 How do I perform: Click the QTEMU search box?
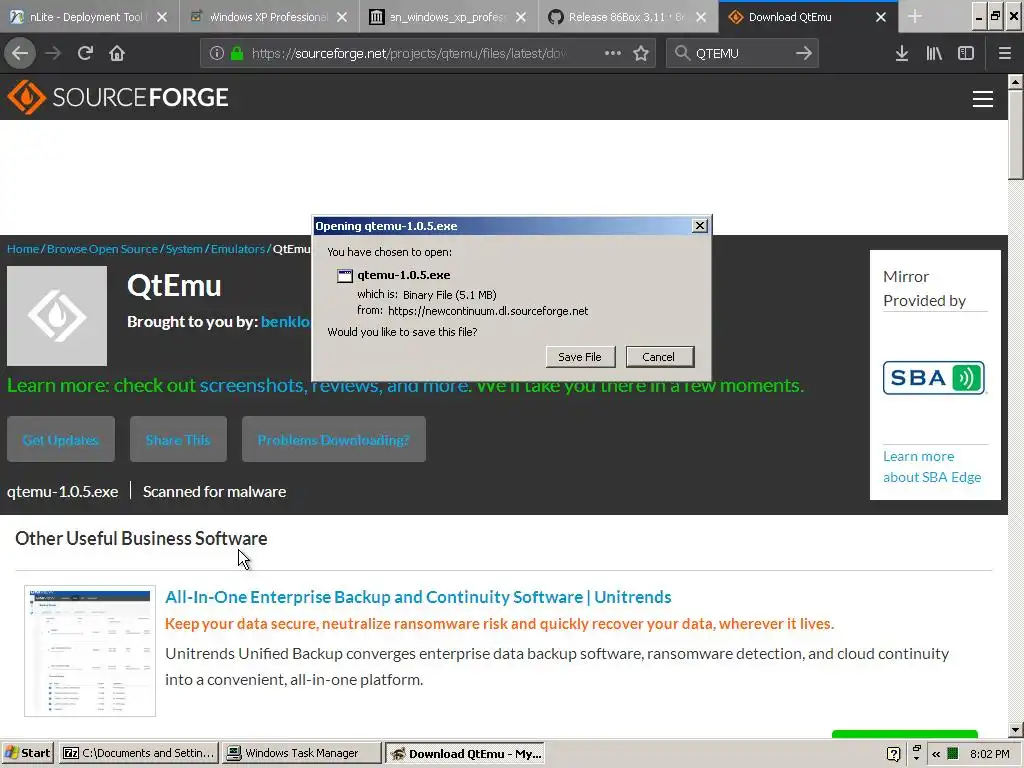(x=741, y=53)
